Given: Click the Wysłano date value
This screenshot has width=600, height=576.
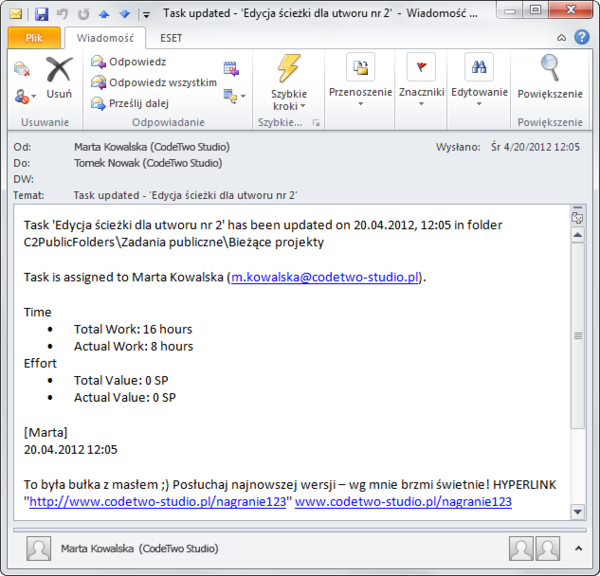Looking at the screenshot, I should [x=535, y=147].
